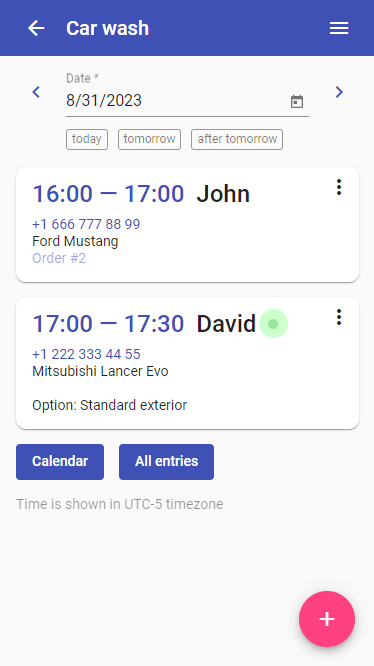Select the today date chip

pos(87,139)
